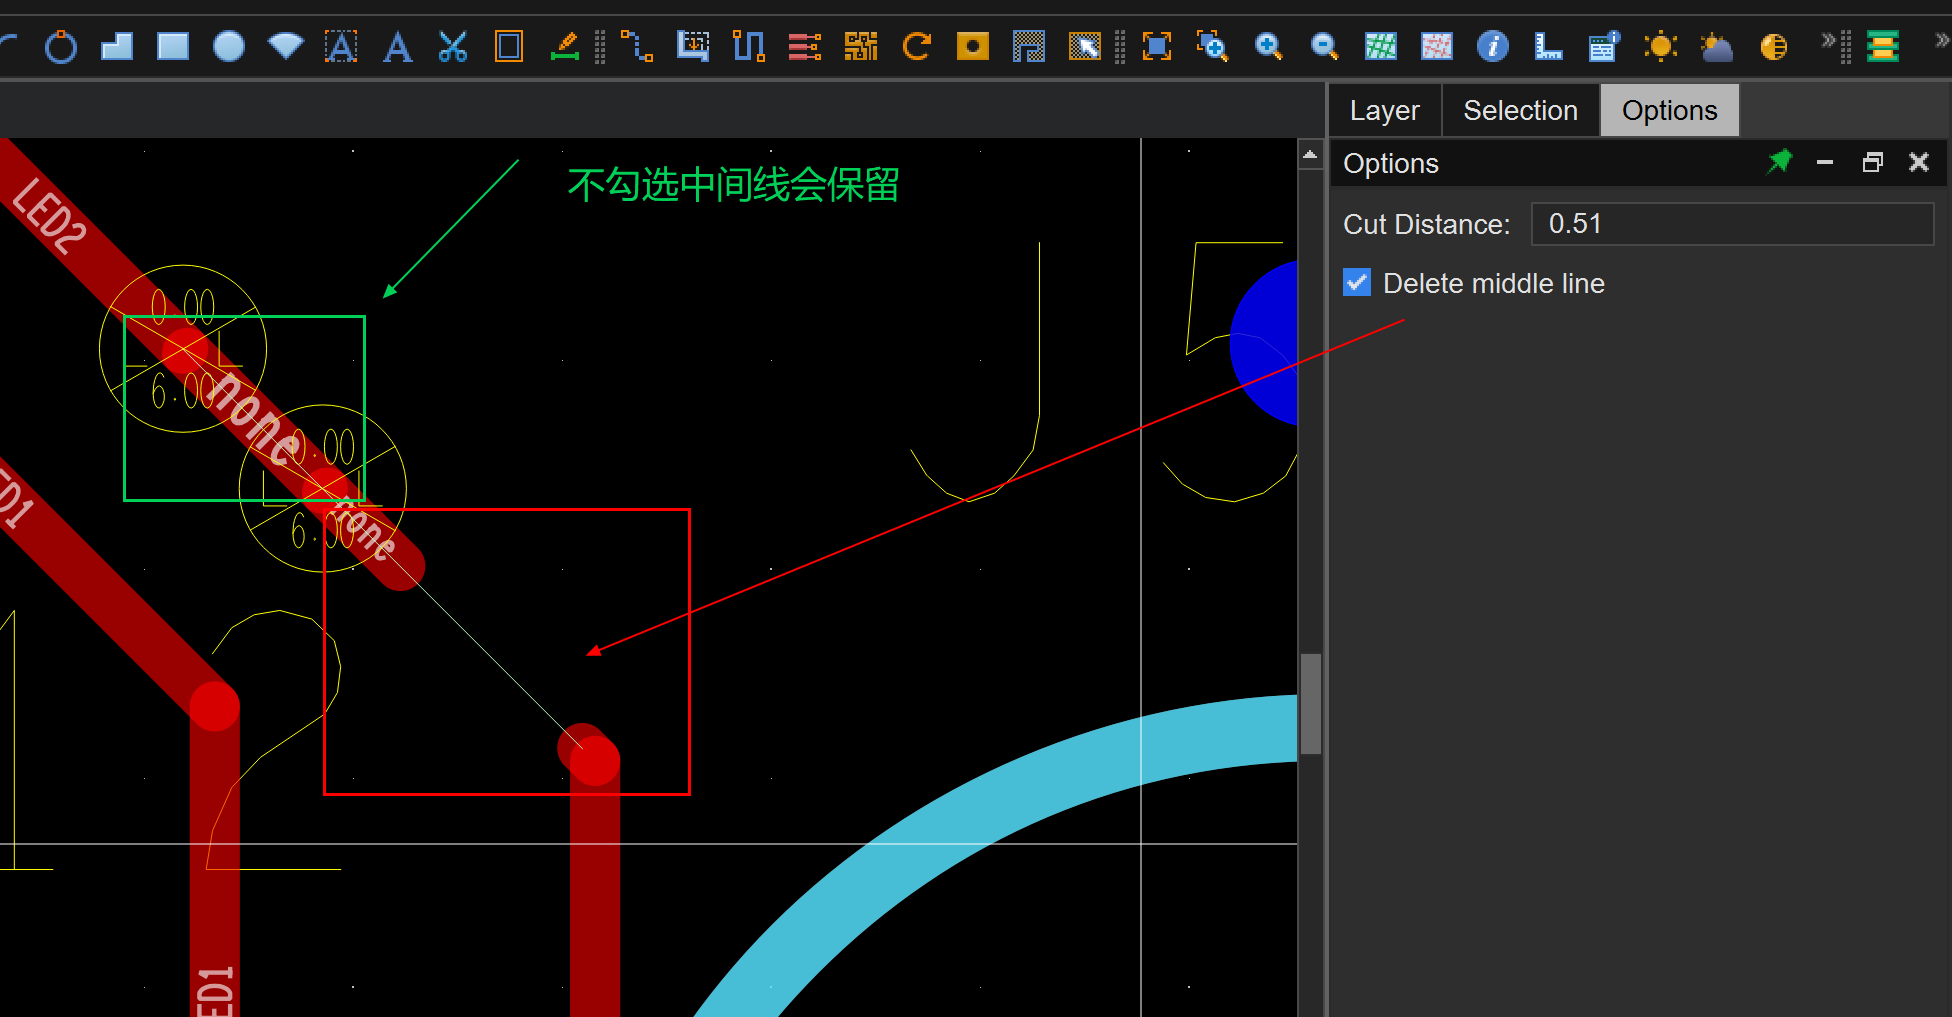
Task: Click the canvas scrollbar up arrow
Action: click(1310, 155)
